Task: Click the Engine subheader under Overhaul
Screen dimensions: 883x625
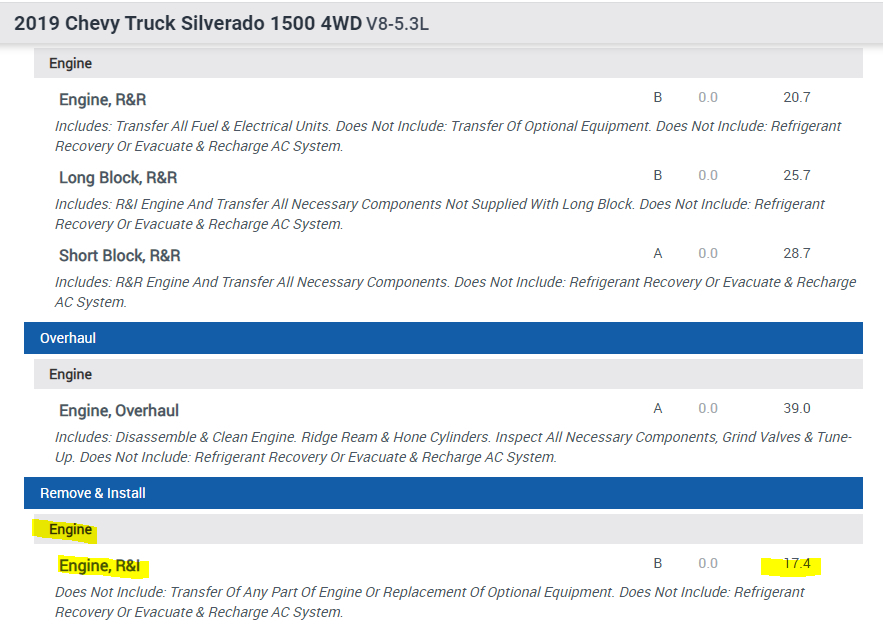Action: (70, 374)
